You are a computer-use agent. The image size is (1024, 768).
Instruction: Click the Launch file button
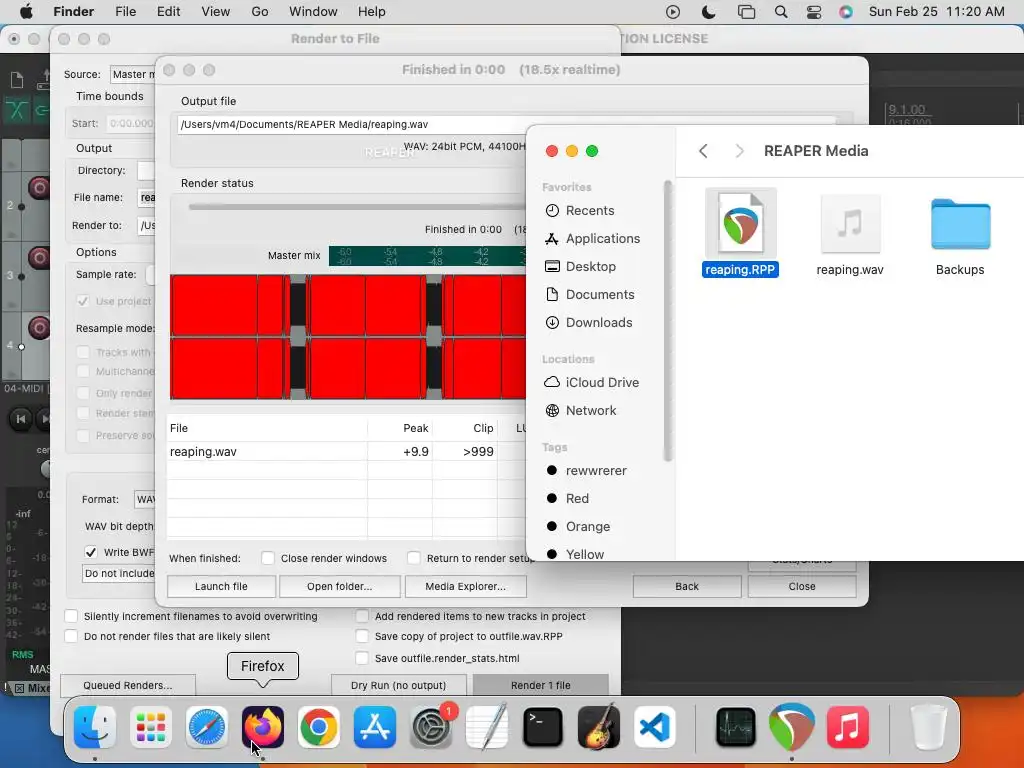[x=221, y=586]
